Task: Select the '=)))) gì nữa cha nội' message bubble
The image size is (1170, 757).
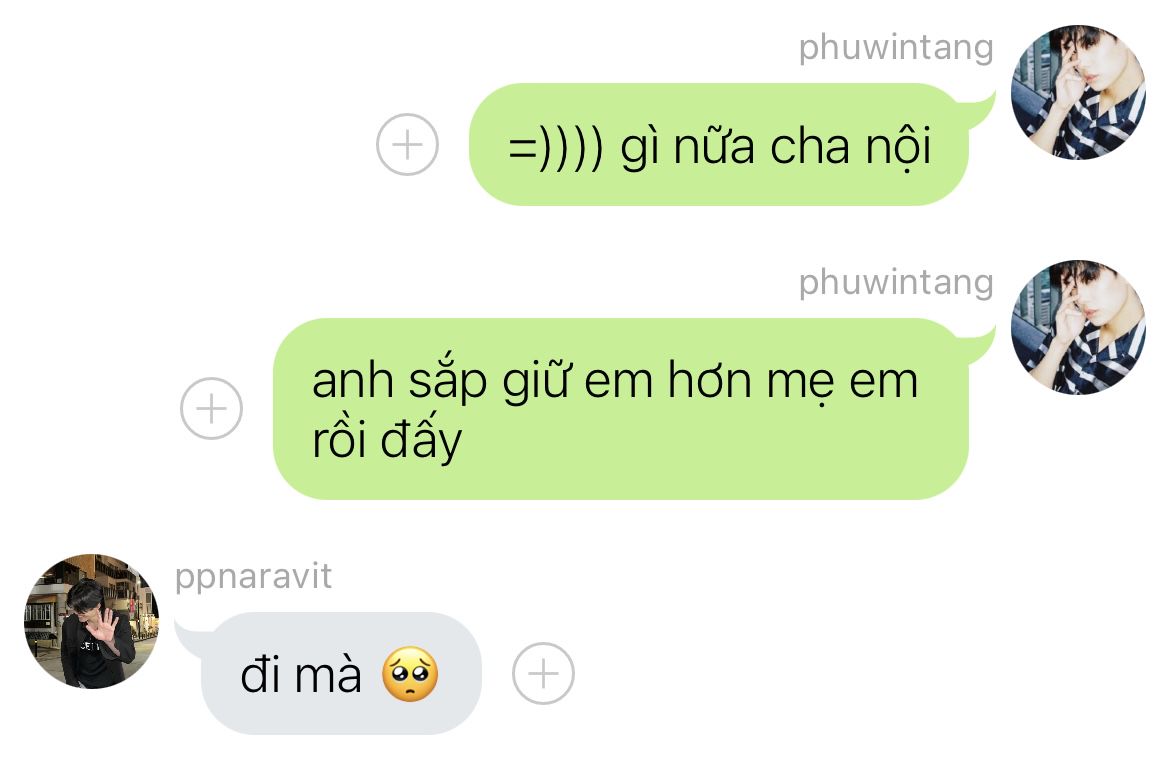Action: point(719,145)
